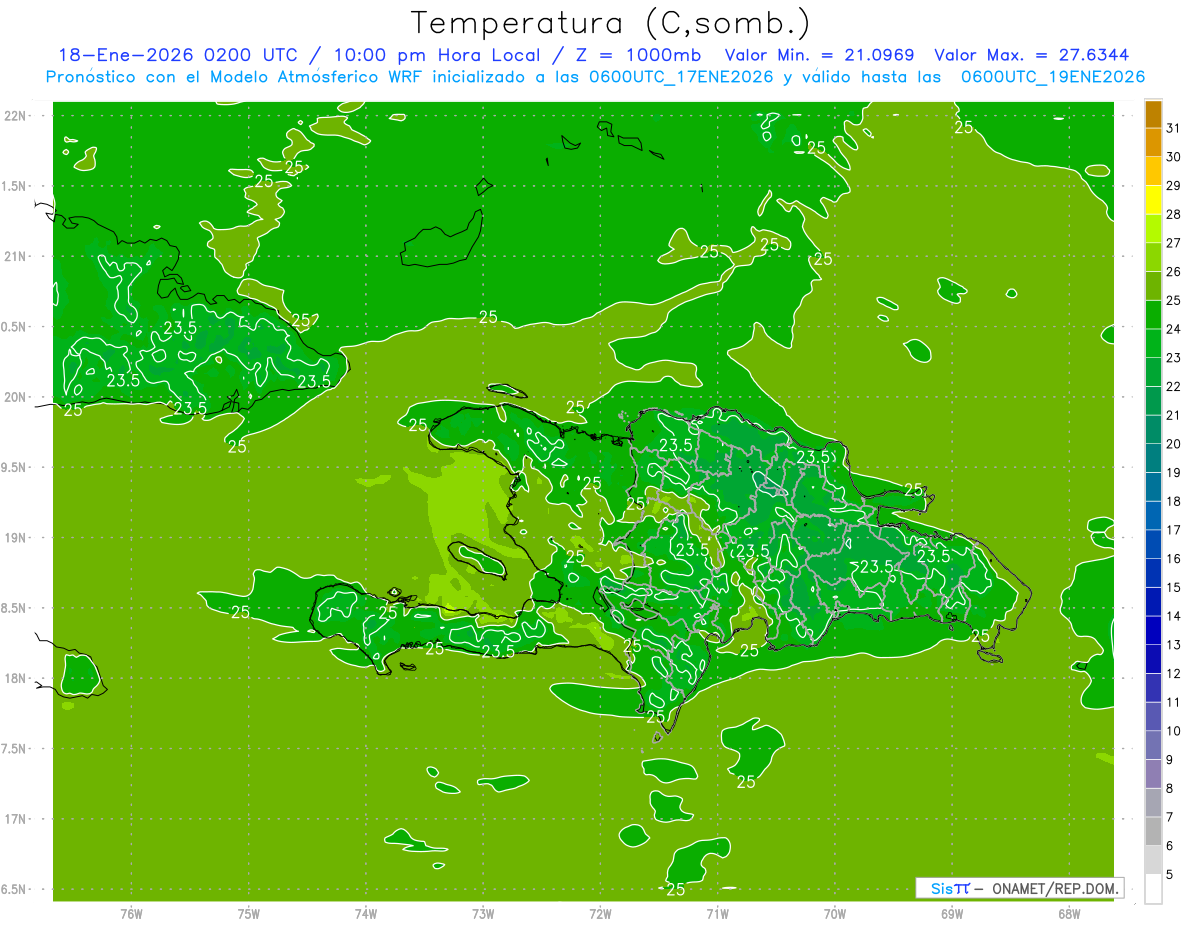Click the longitude label "68W"
1200x927 pixels.
[1069, 914]
